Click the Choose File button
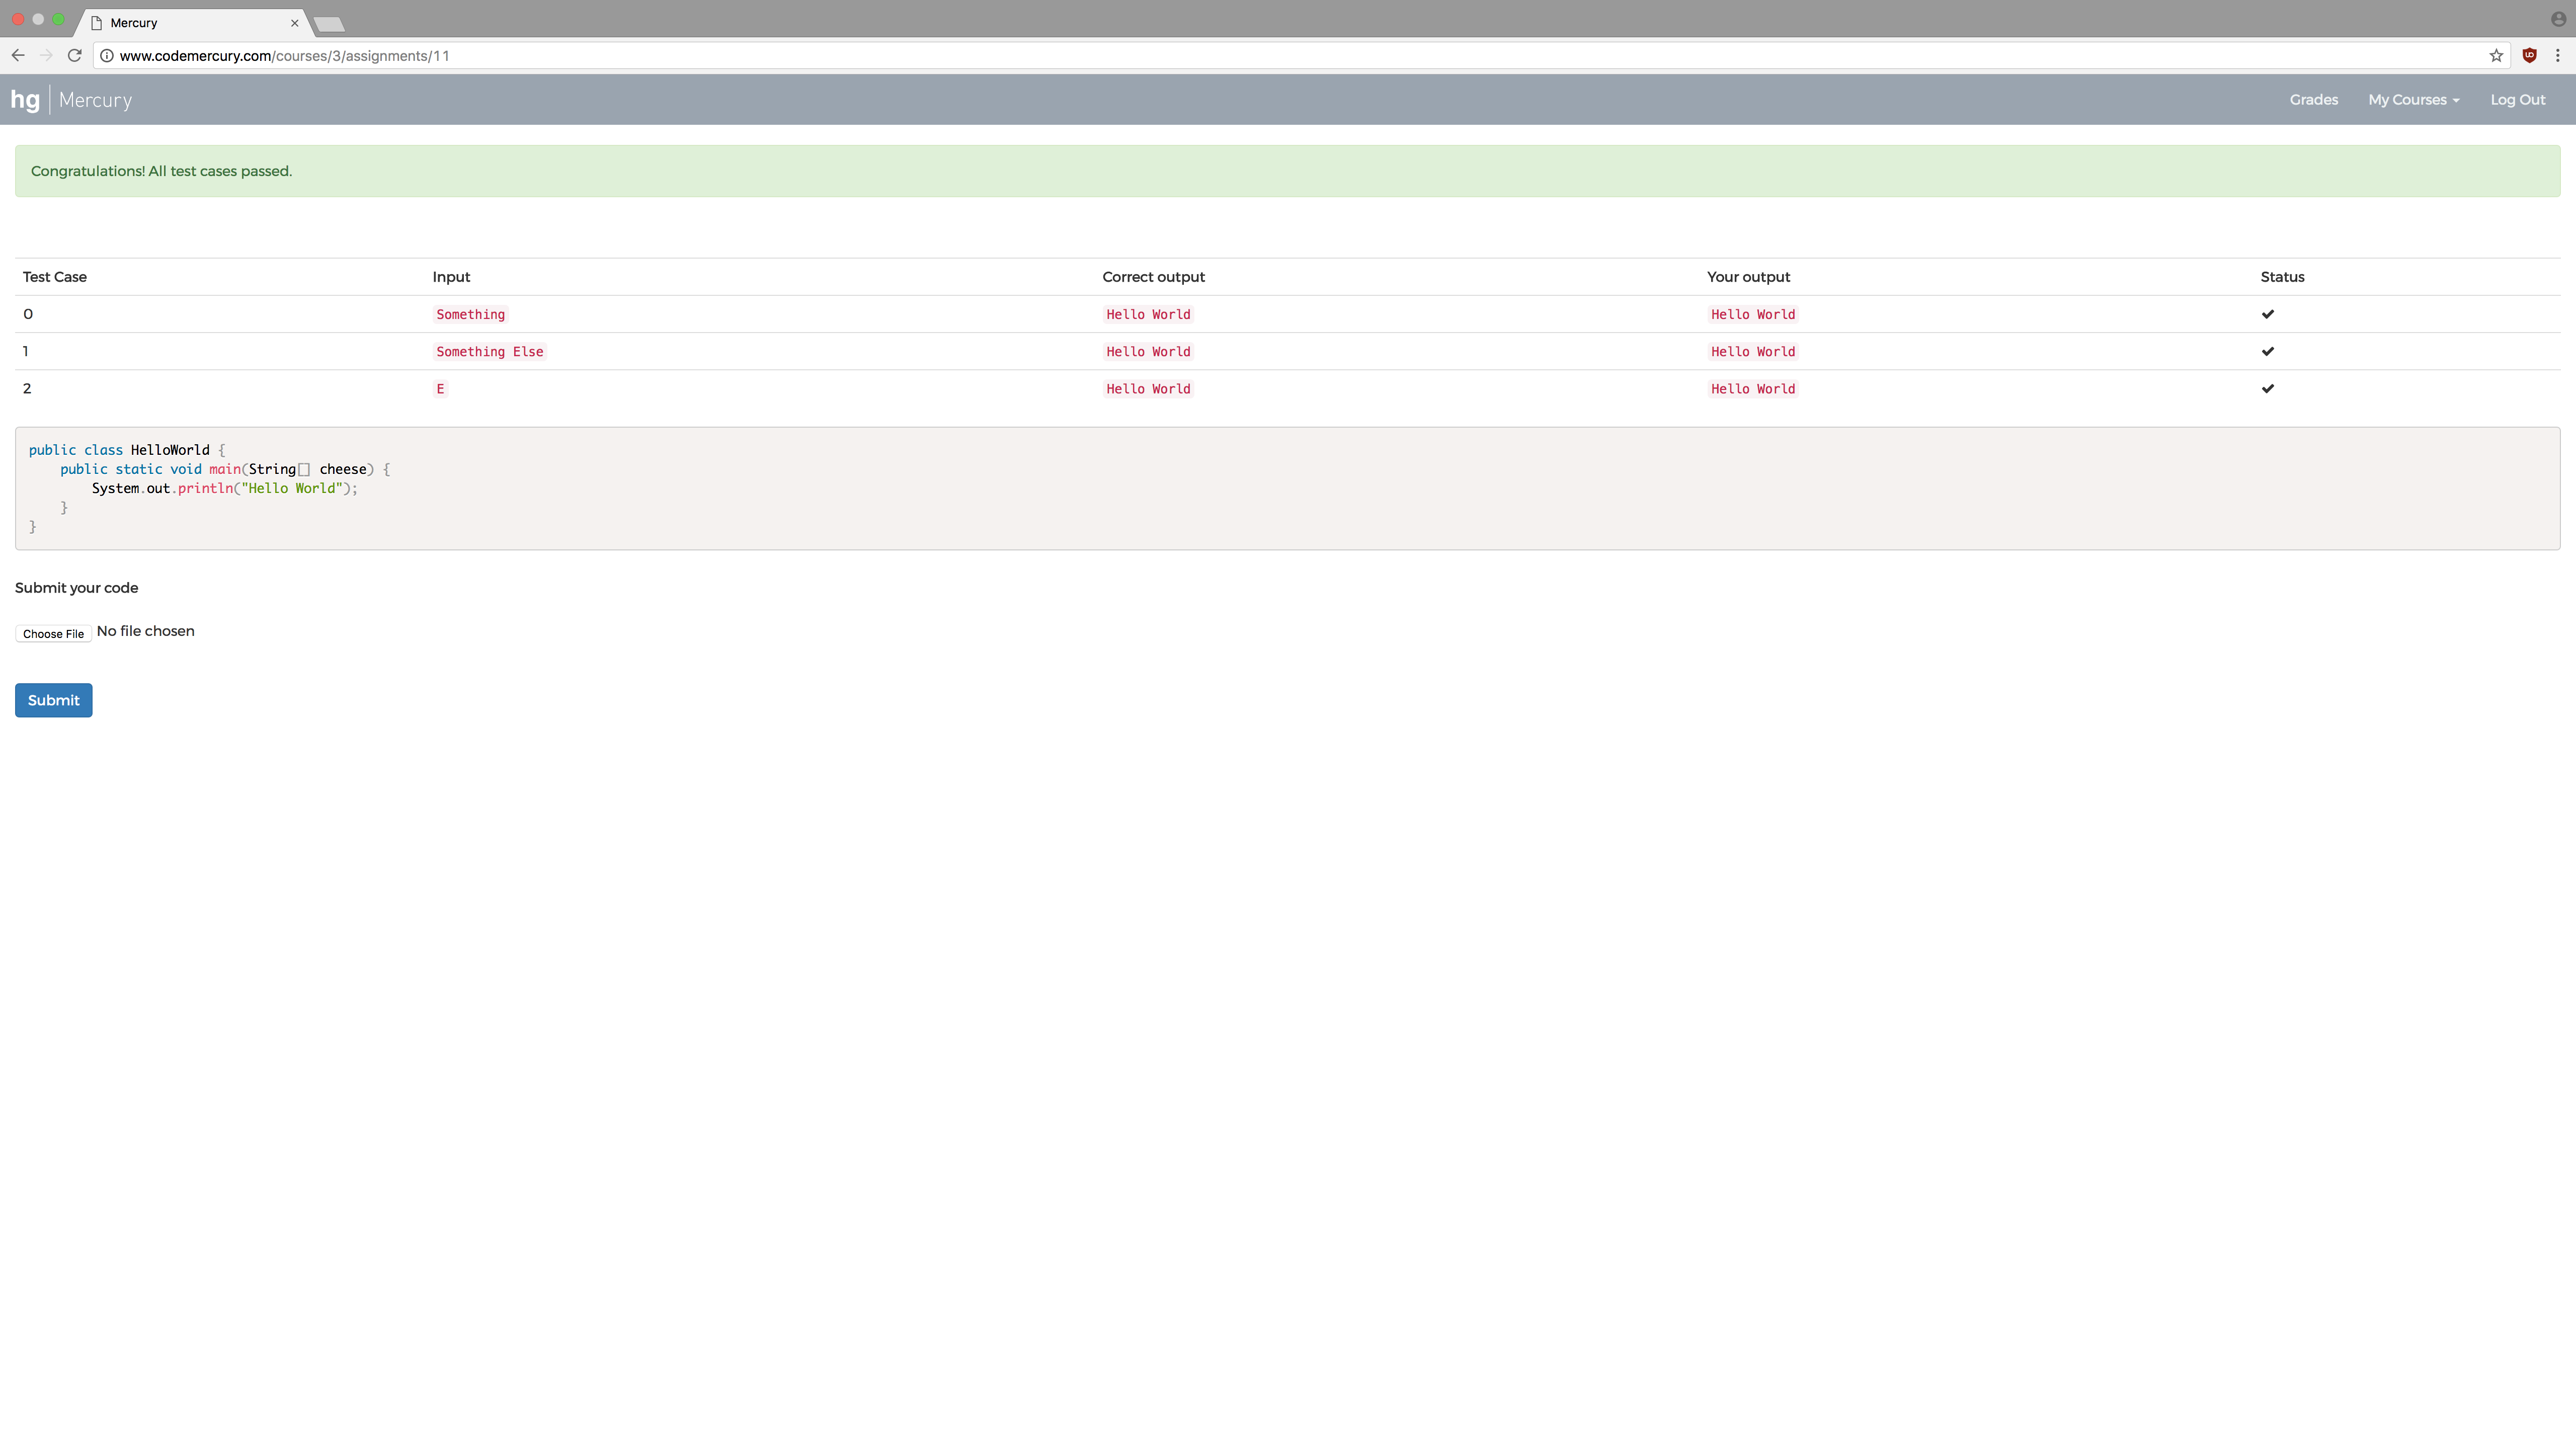This screenshot has width=2576, height=1449. click(53, 634)
